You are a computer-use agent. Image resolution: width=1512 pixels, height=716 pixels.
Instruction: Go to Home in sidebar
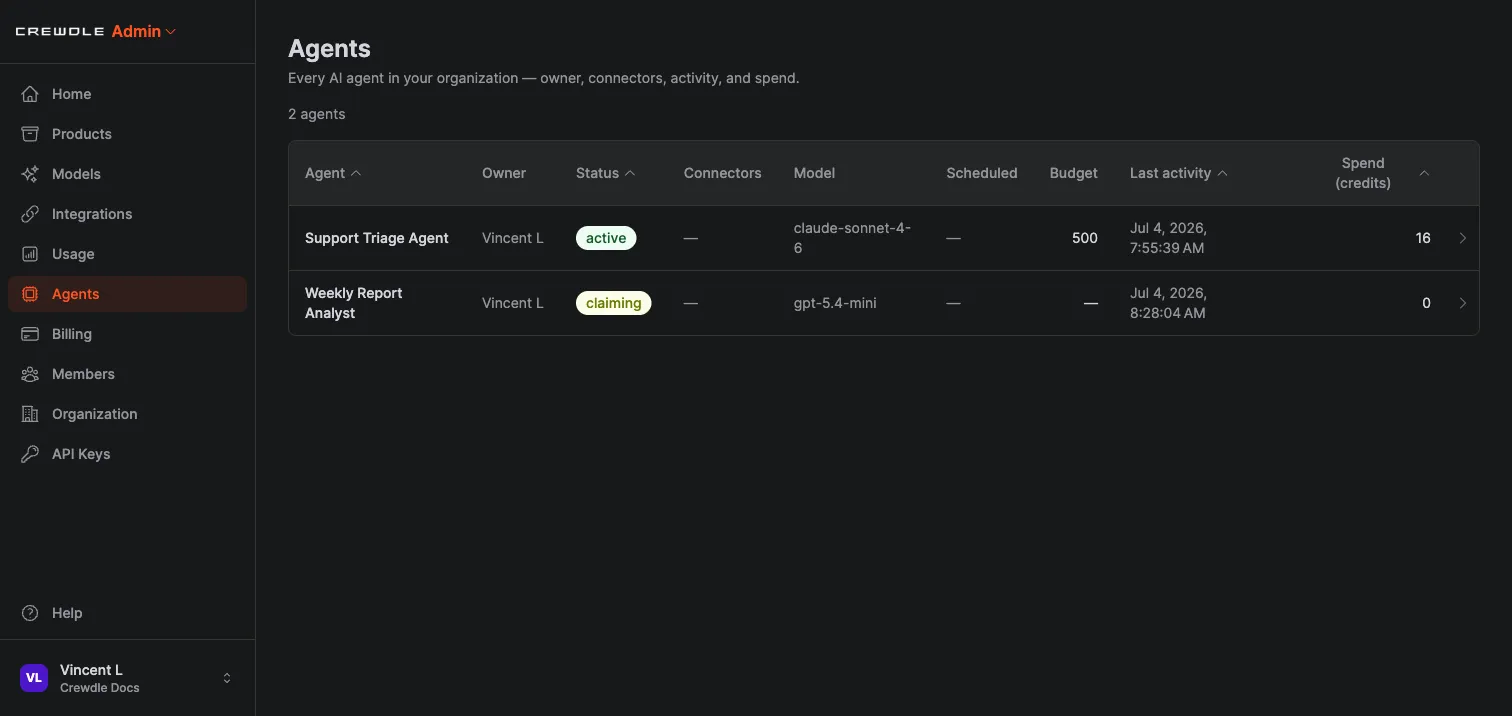[127, 94]
